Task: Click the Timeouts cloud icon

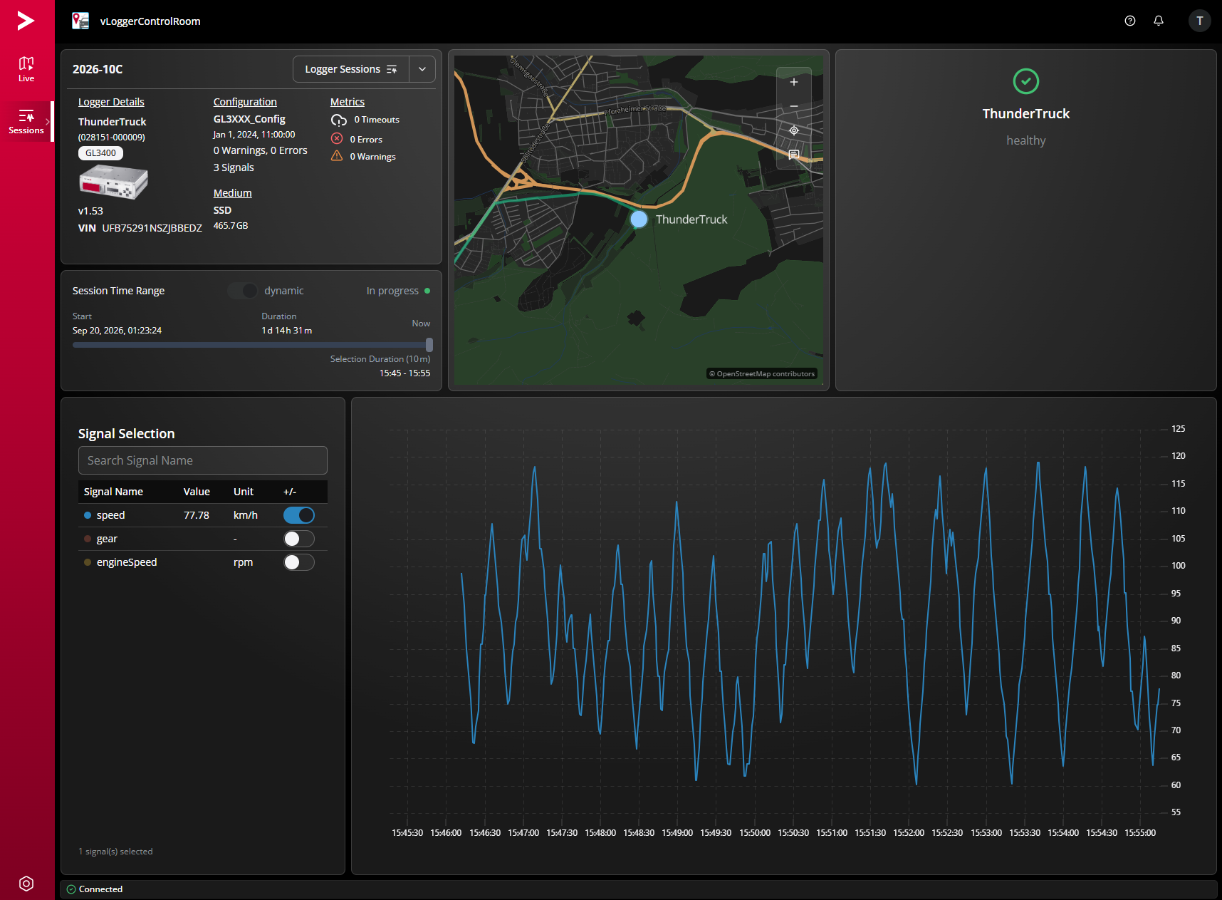Action: (338, 120)
